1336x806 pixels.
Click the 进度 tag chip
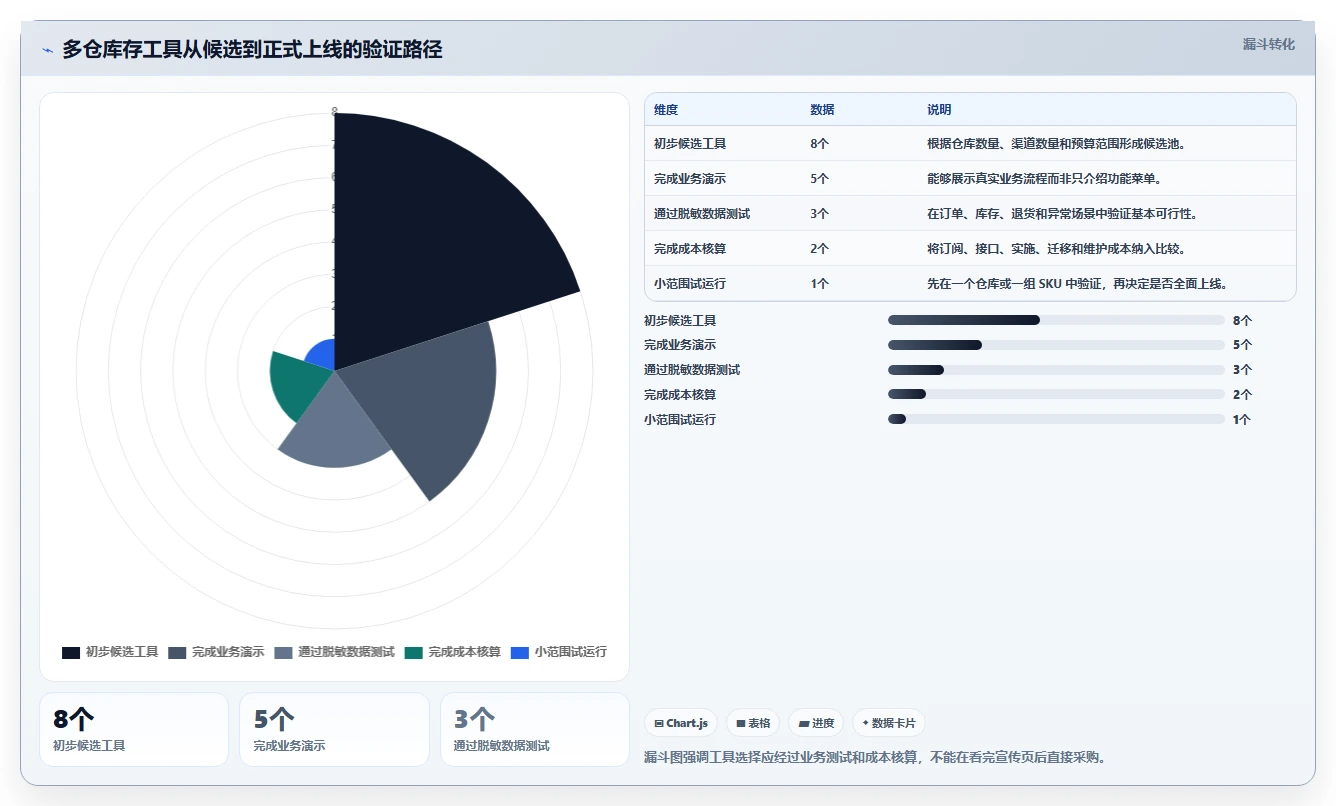click(x=816, y=723)
